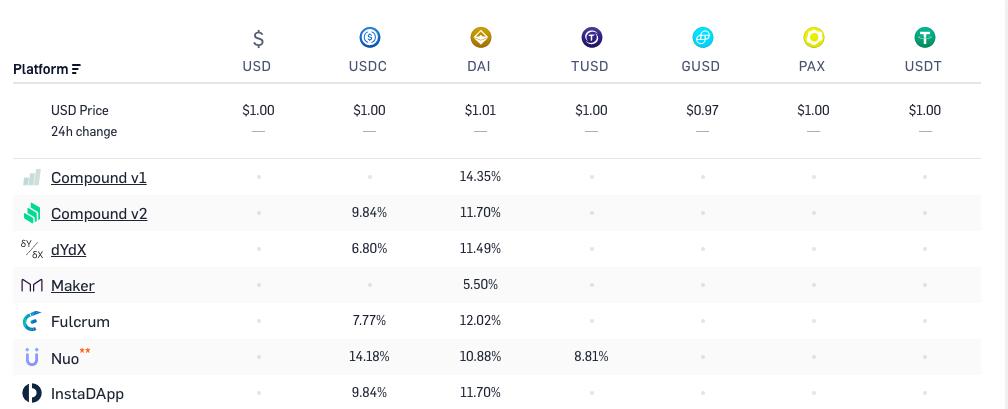The image size is (1008, 409).
Task: Open the Compound v1 platform link
Action: (x=99, y=178)
